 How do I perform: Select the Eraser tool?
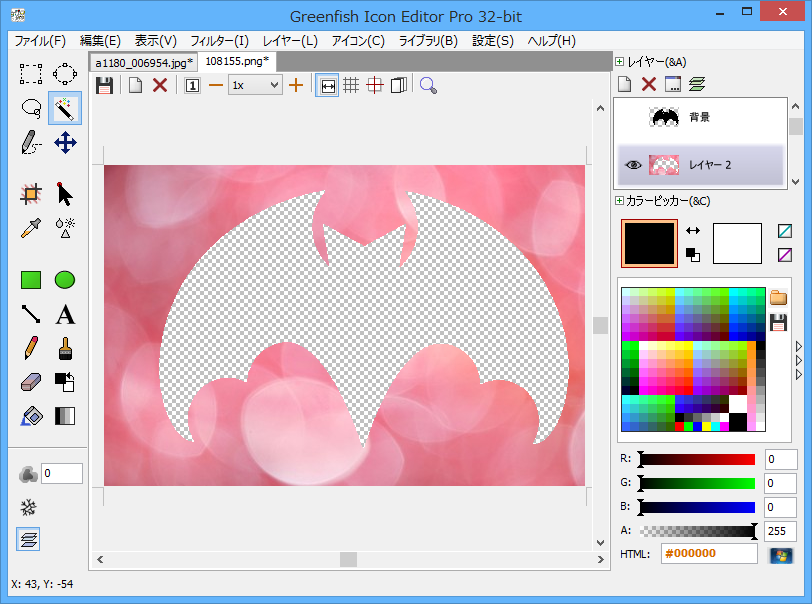31,382
